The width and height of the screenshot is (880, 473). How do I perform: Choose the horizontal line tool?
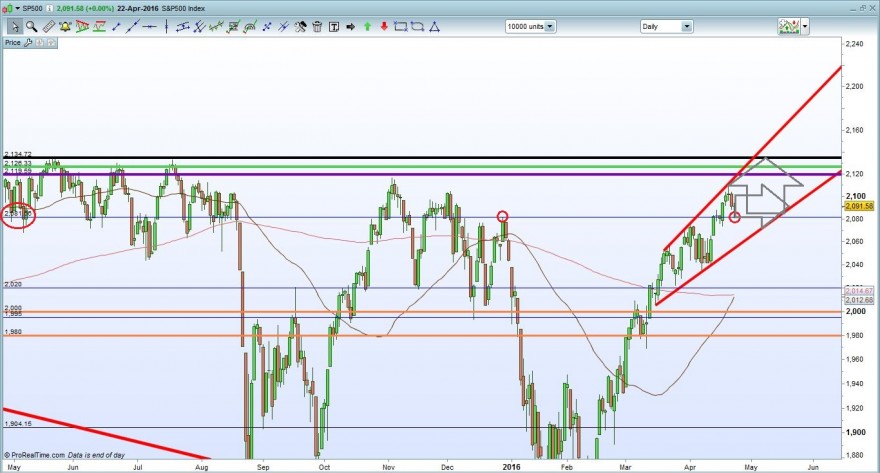149,26
